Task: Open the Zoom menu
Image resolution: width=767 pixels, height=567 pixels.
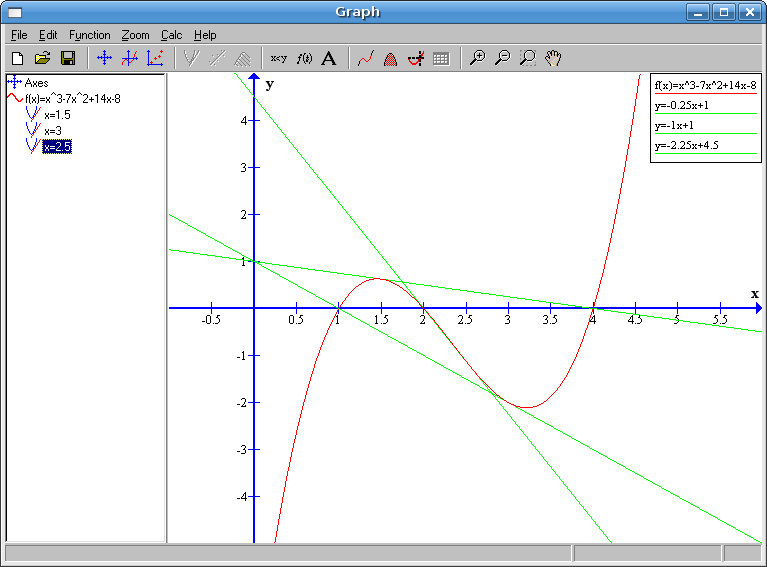Action: pyautogui.click(x=135, y=35)
